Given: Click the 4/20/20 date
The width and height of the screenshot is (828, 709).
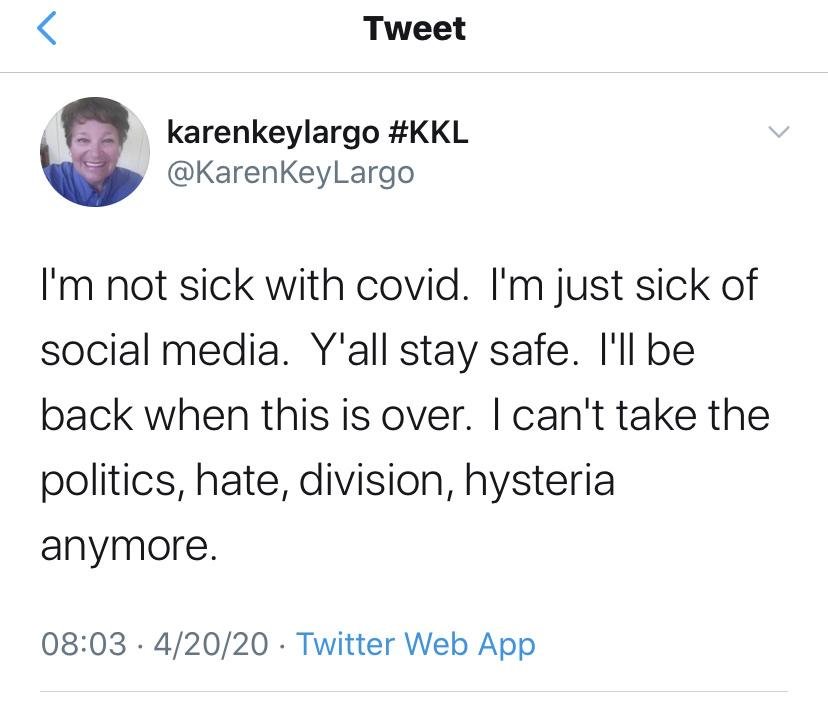Looking at the screenshot, I should 207,644.
